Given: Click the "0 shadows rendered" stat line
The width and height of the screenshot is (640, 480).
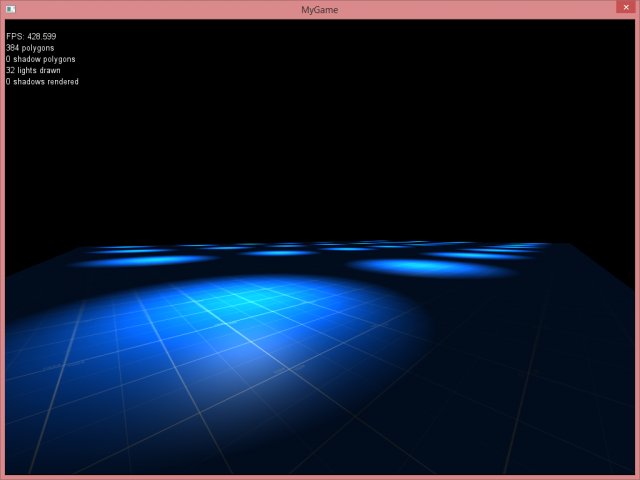Looking at the screenshot, I should [42, 81].
